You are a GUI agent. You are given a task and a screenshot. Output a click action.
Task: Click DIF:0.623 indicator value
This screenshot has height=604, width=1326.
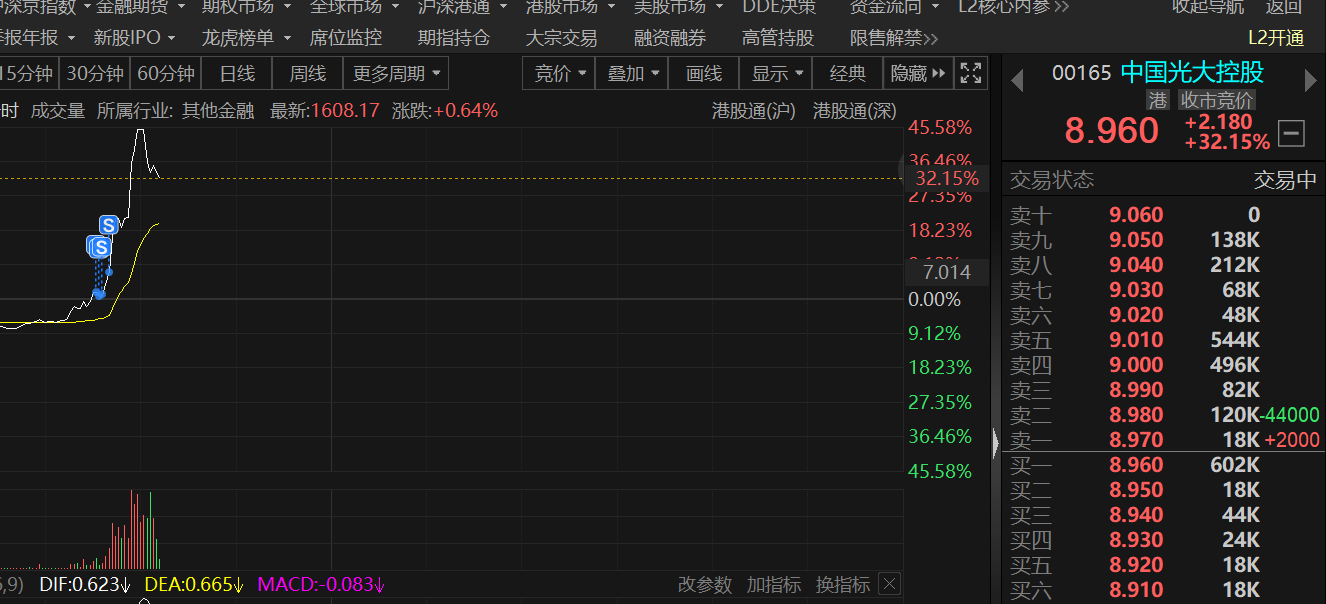pyautogui.click(x=83, y=585)
